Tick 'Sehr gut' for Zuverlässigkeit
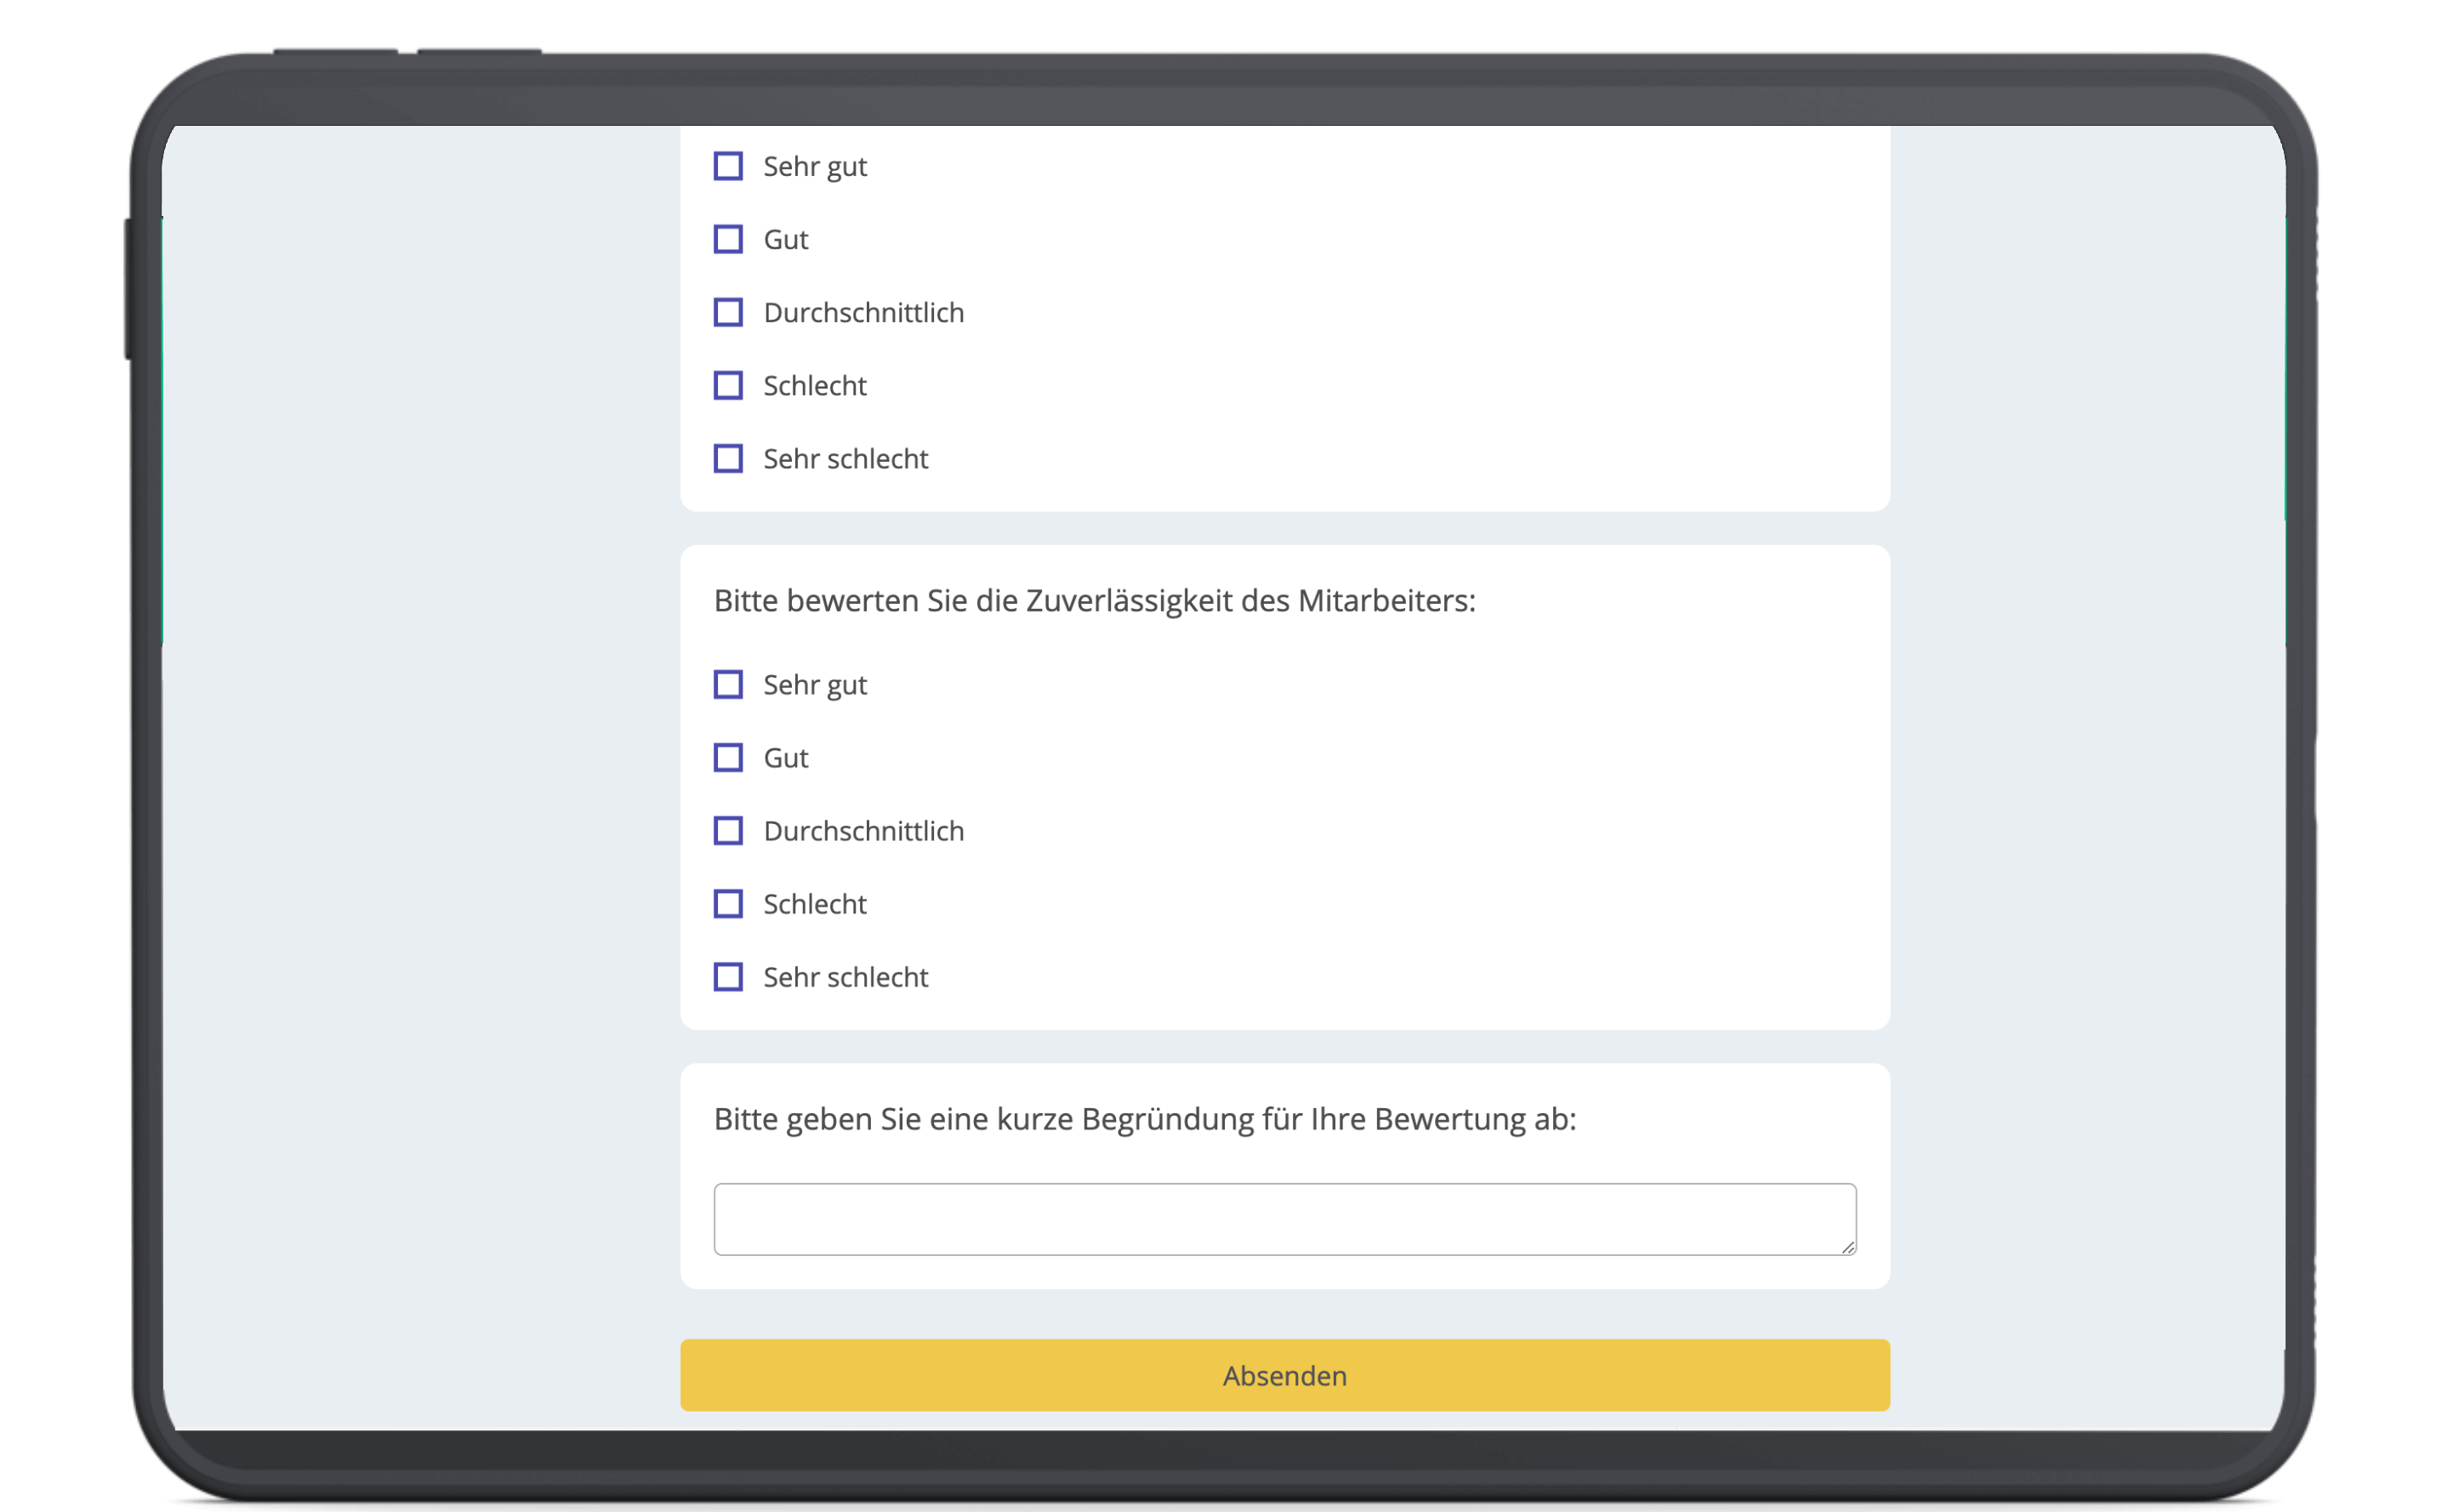The height and width of the screenshot is (1512, 2448). (x=728, y=684)
